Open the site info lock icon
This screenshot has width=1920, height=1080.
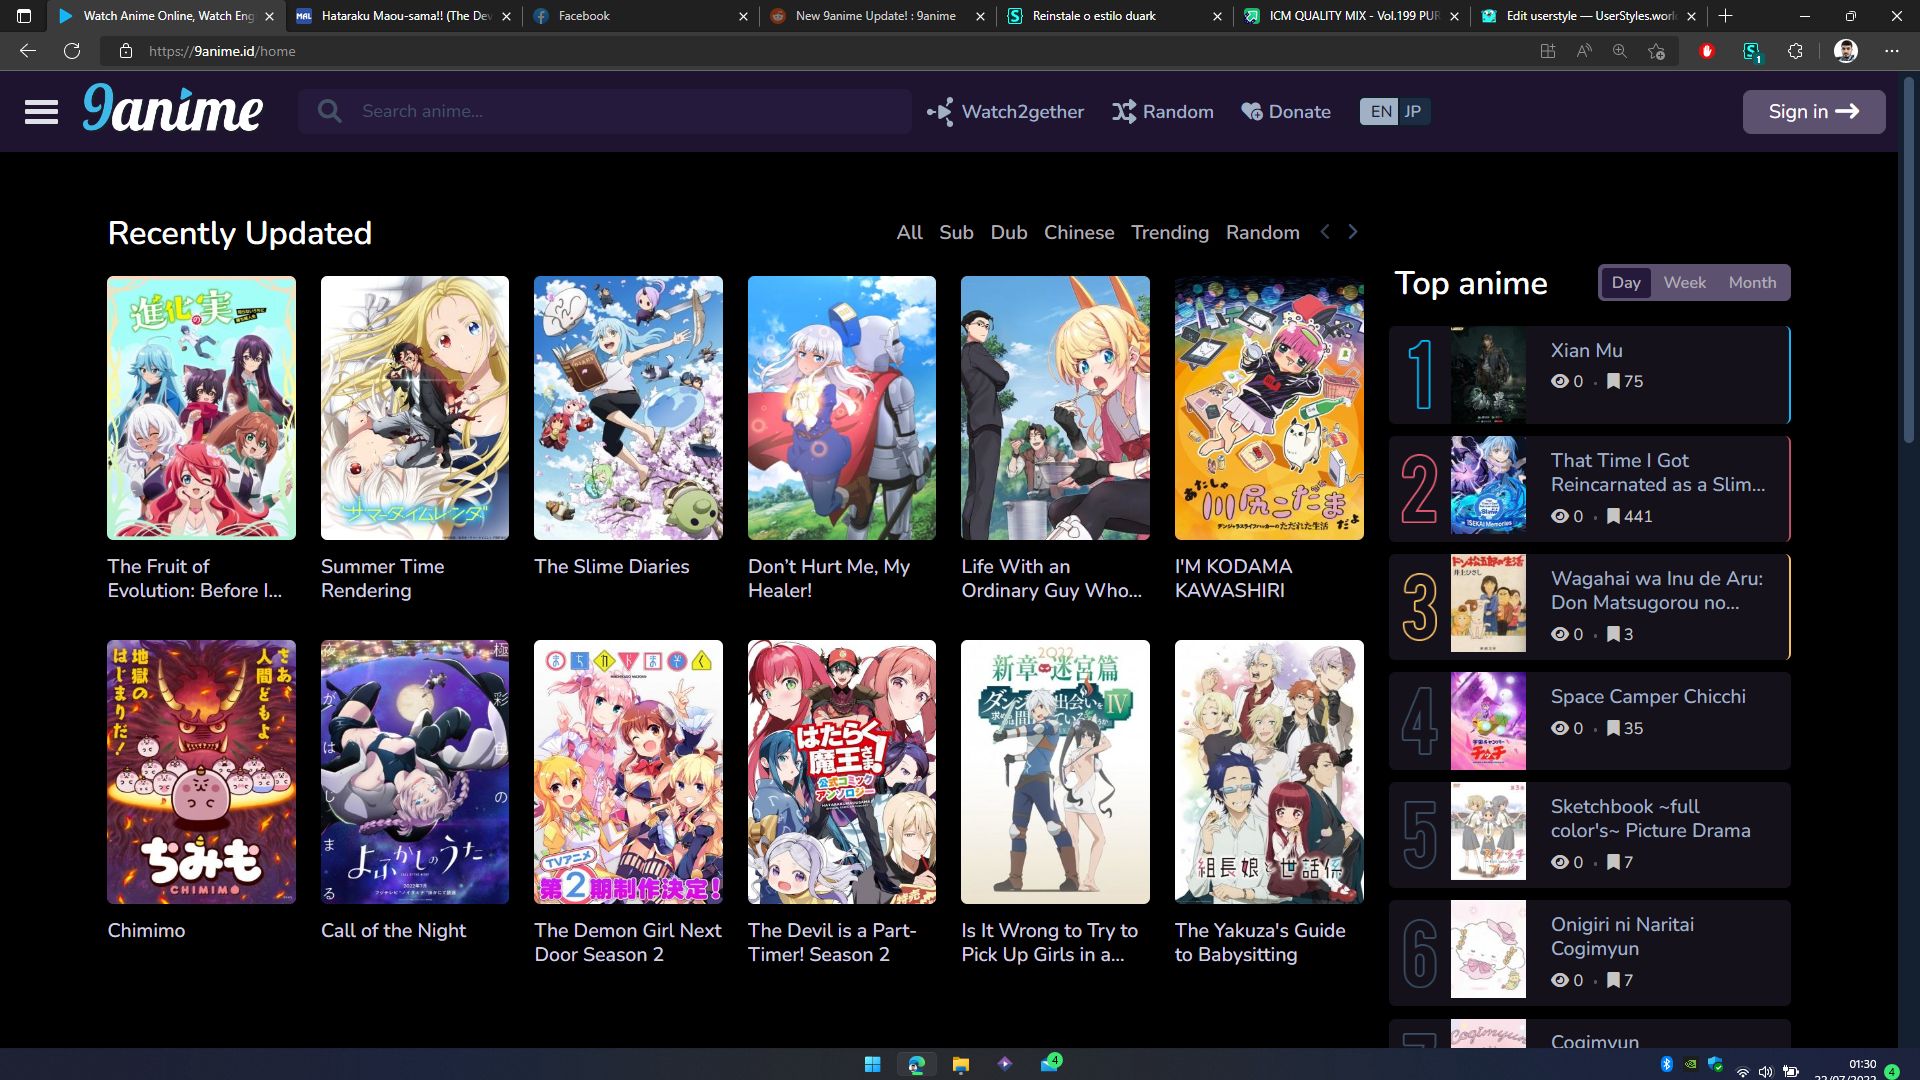coord(126,51)
